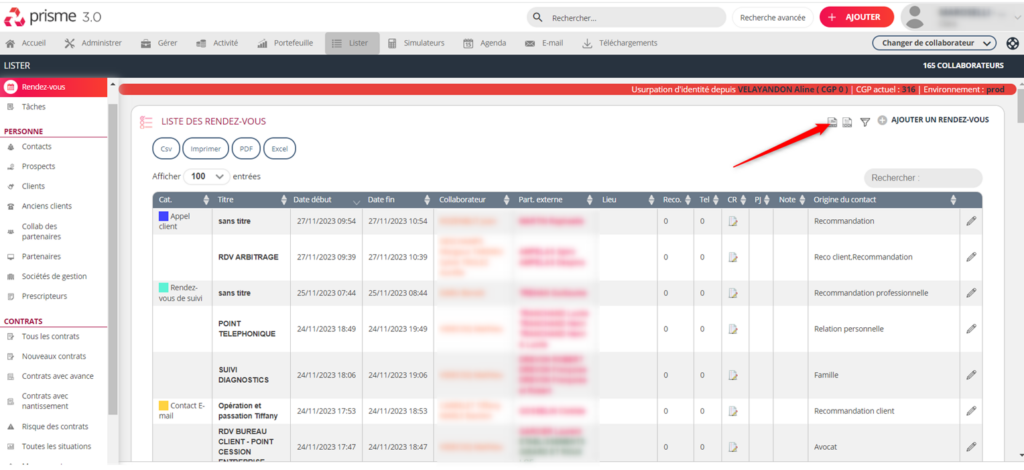1024x470 pixels.
Task: Sort the table by Titre column
Action: (x=248, y=200)
